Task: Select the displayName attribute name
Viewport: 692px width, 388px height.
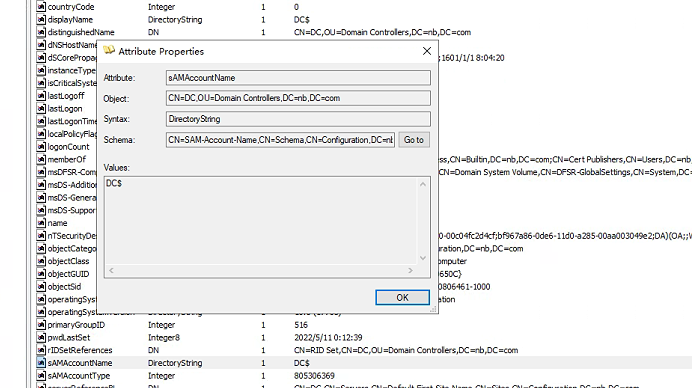Action: (70, 19)
